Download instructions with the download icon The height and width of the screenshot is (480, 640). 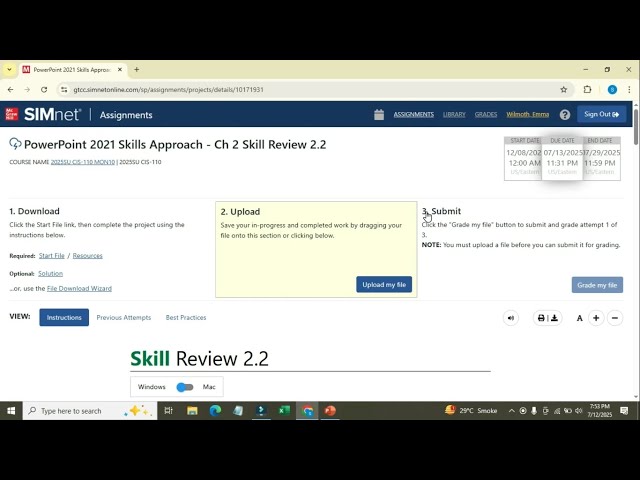tap(554, 318)
